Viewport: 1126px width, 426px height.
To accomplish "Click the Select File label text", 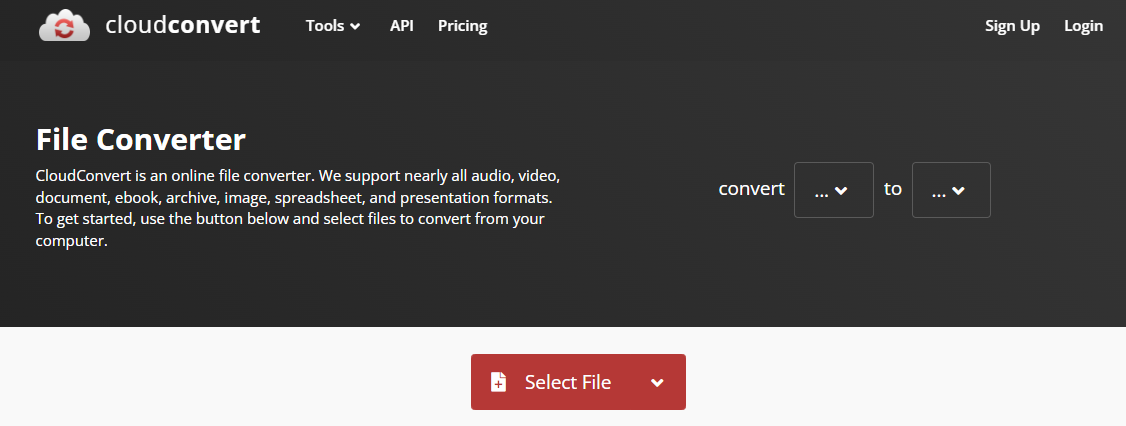I will coord(567,382).
